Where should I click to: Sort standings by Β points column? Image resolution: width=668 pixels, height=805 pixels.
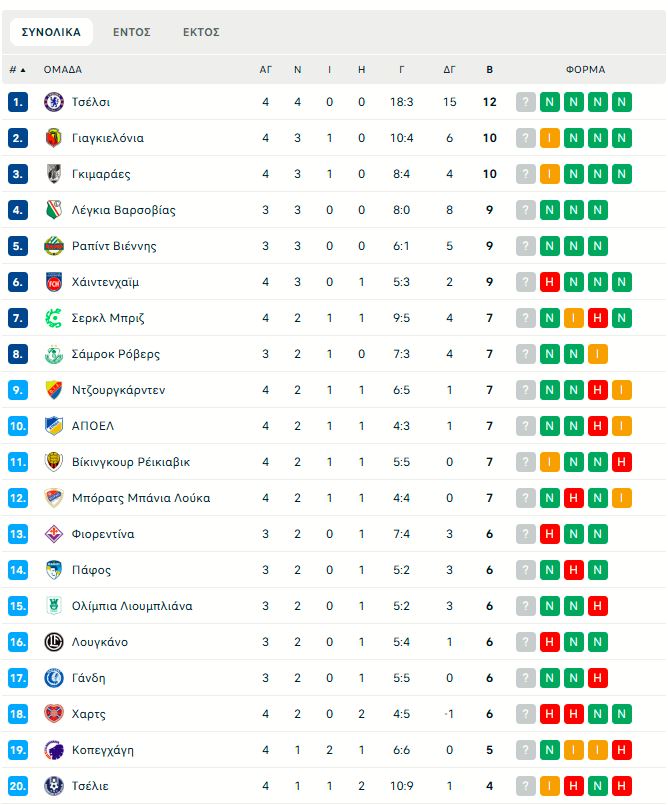pyautogui.click(x=489, y=70)
